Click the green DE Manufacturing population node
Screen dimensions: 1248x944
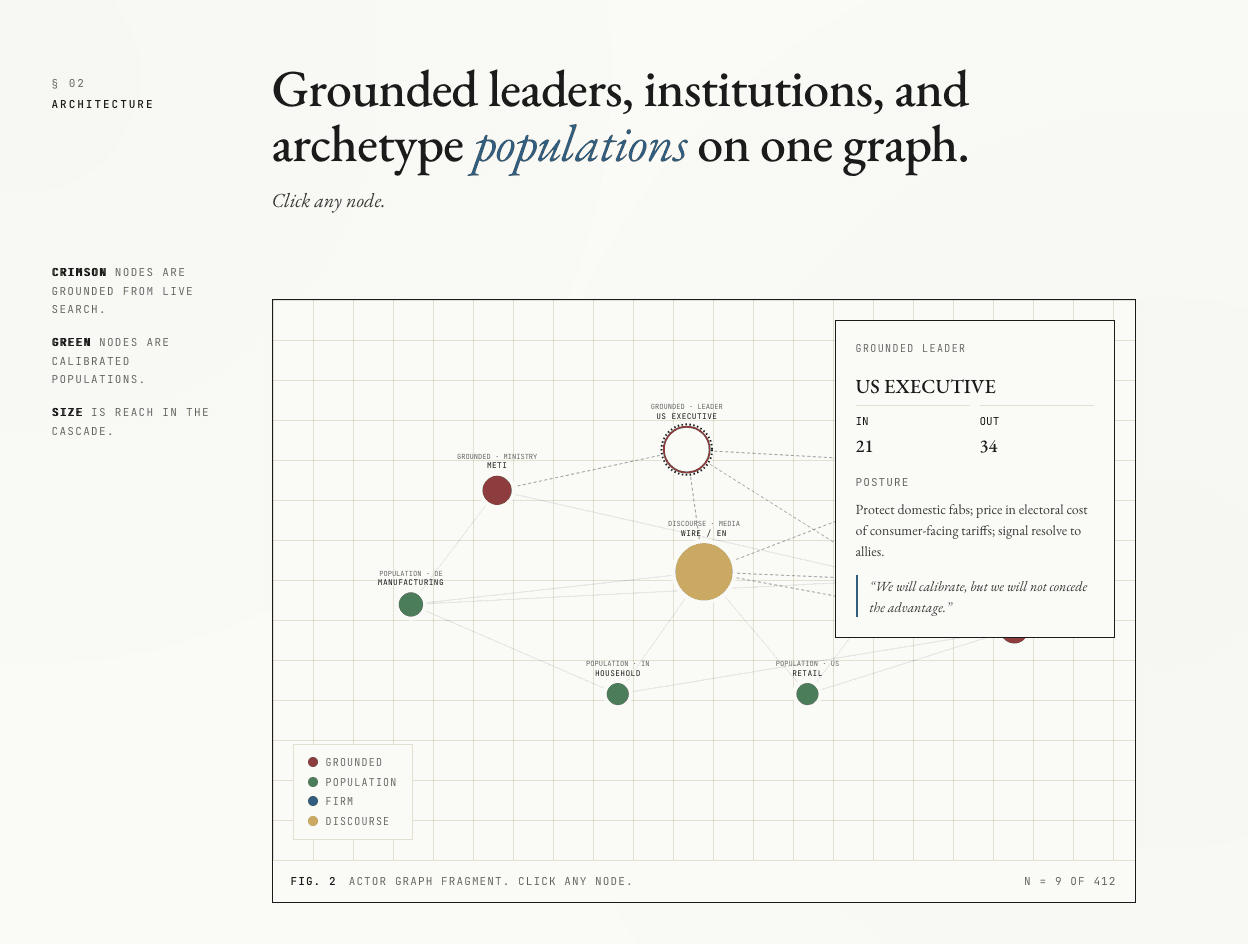[x=411, y=604]
